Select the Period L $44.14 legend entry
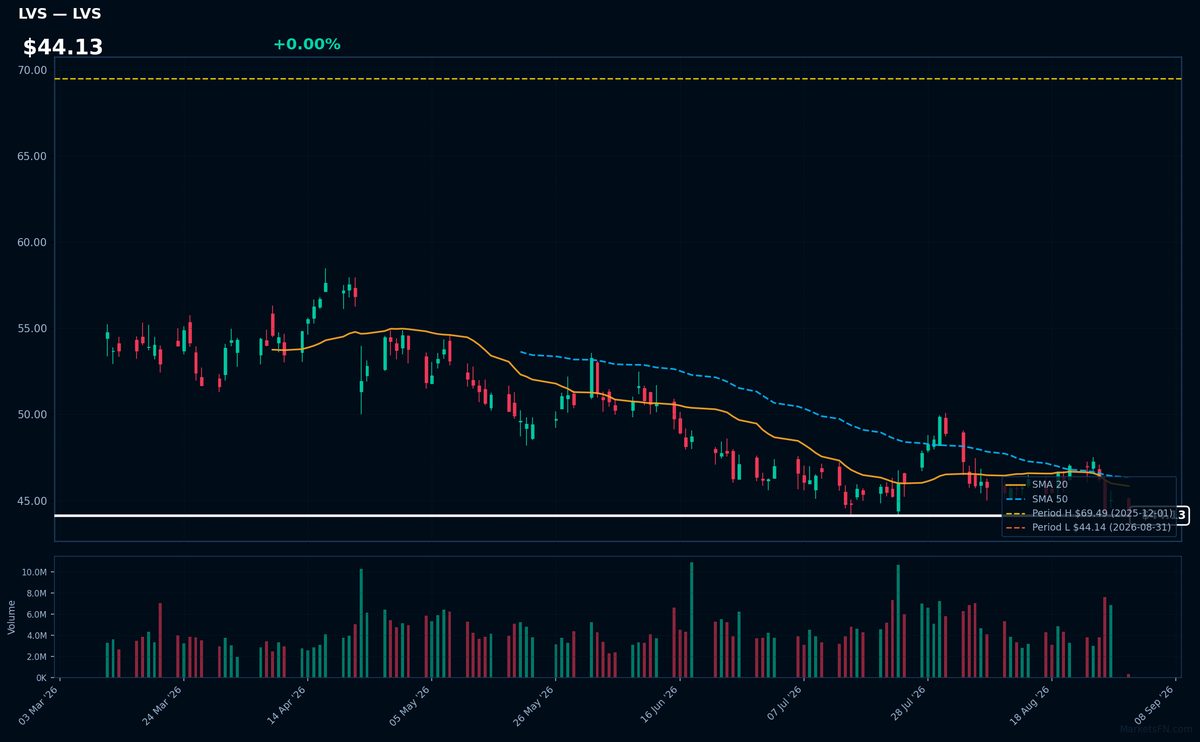 point(1089,527)
